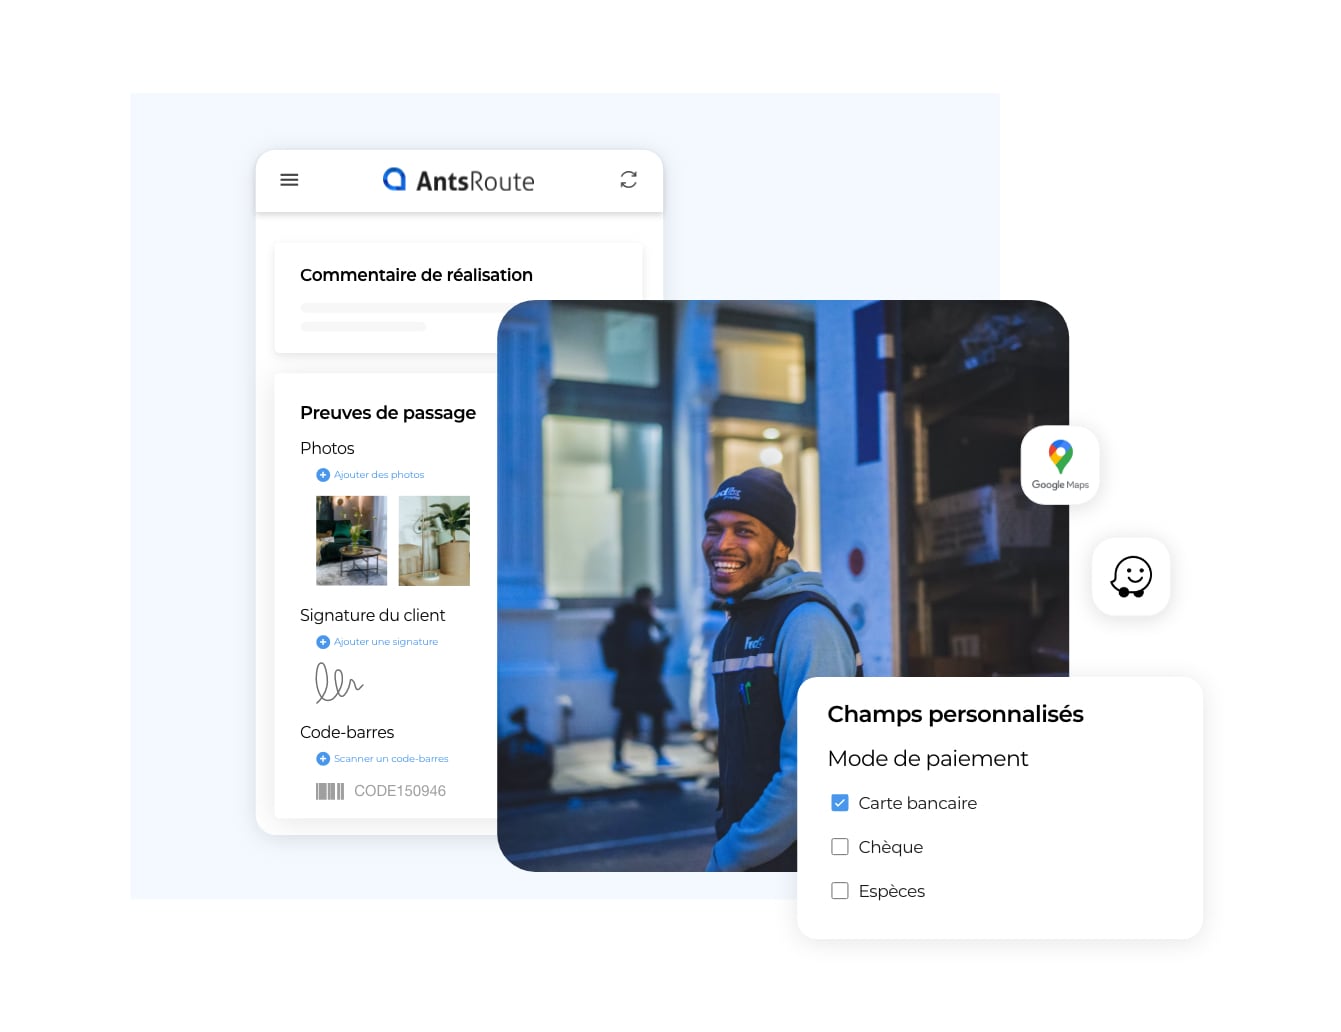Click the Commentaire de réalisation heading
This screenshot has width=1341, height=1032.
click(416, 275)
